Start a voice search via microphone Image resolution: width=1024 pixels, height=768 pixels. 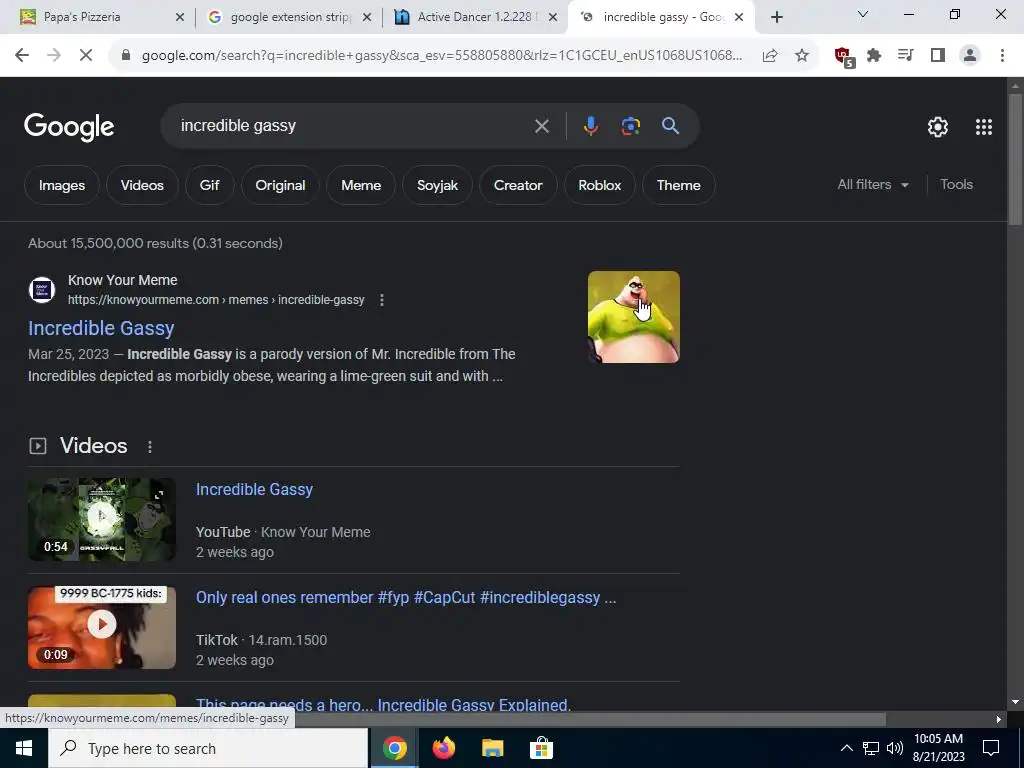pyautogui.click(x=590, y=126)
